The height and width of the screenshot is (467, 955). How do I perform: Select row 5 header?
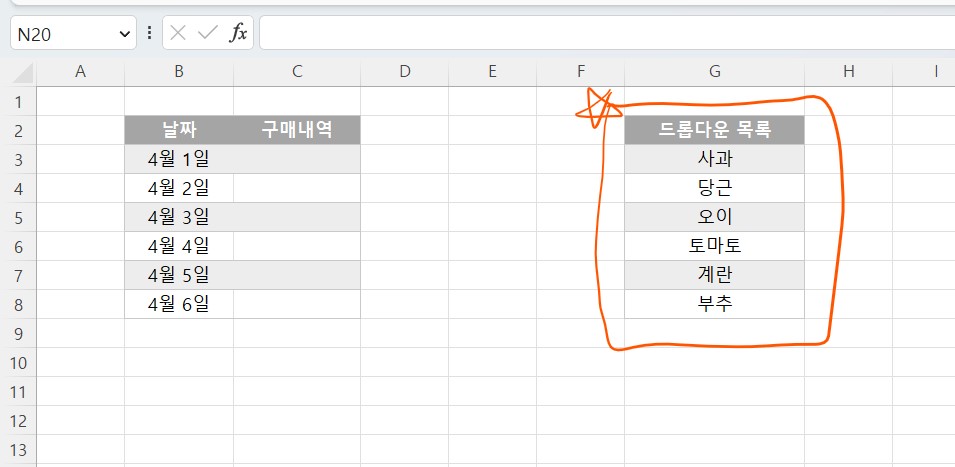[18, 217]
